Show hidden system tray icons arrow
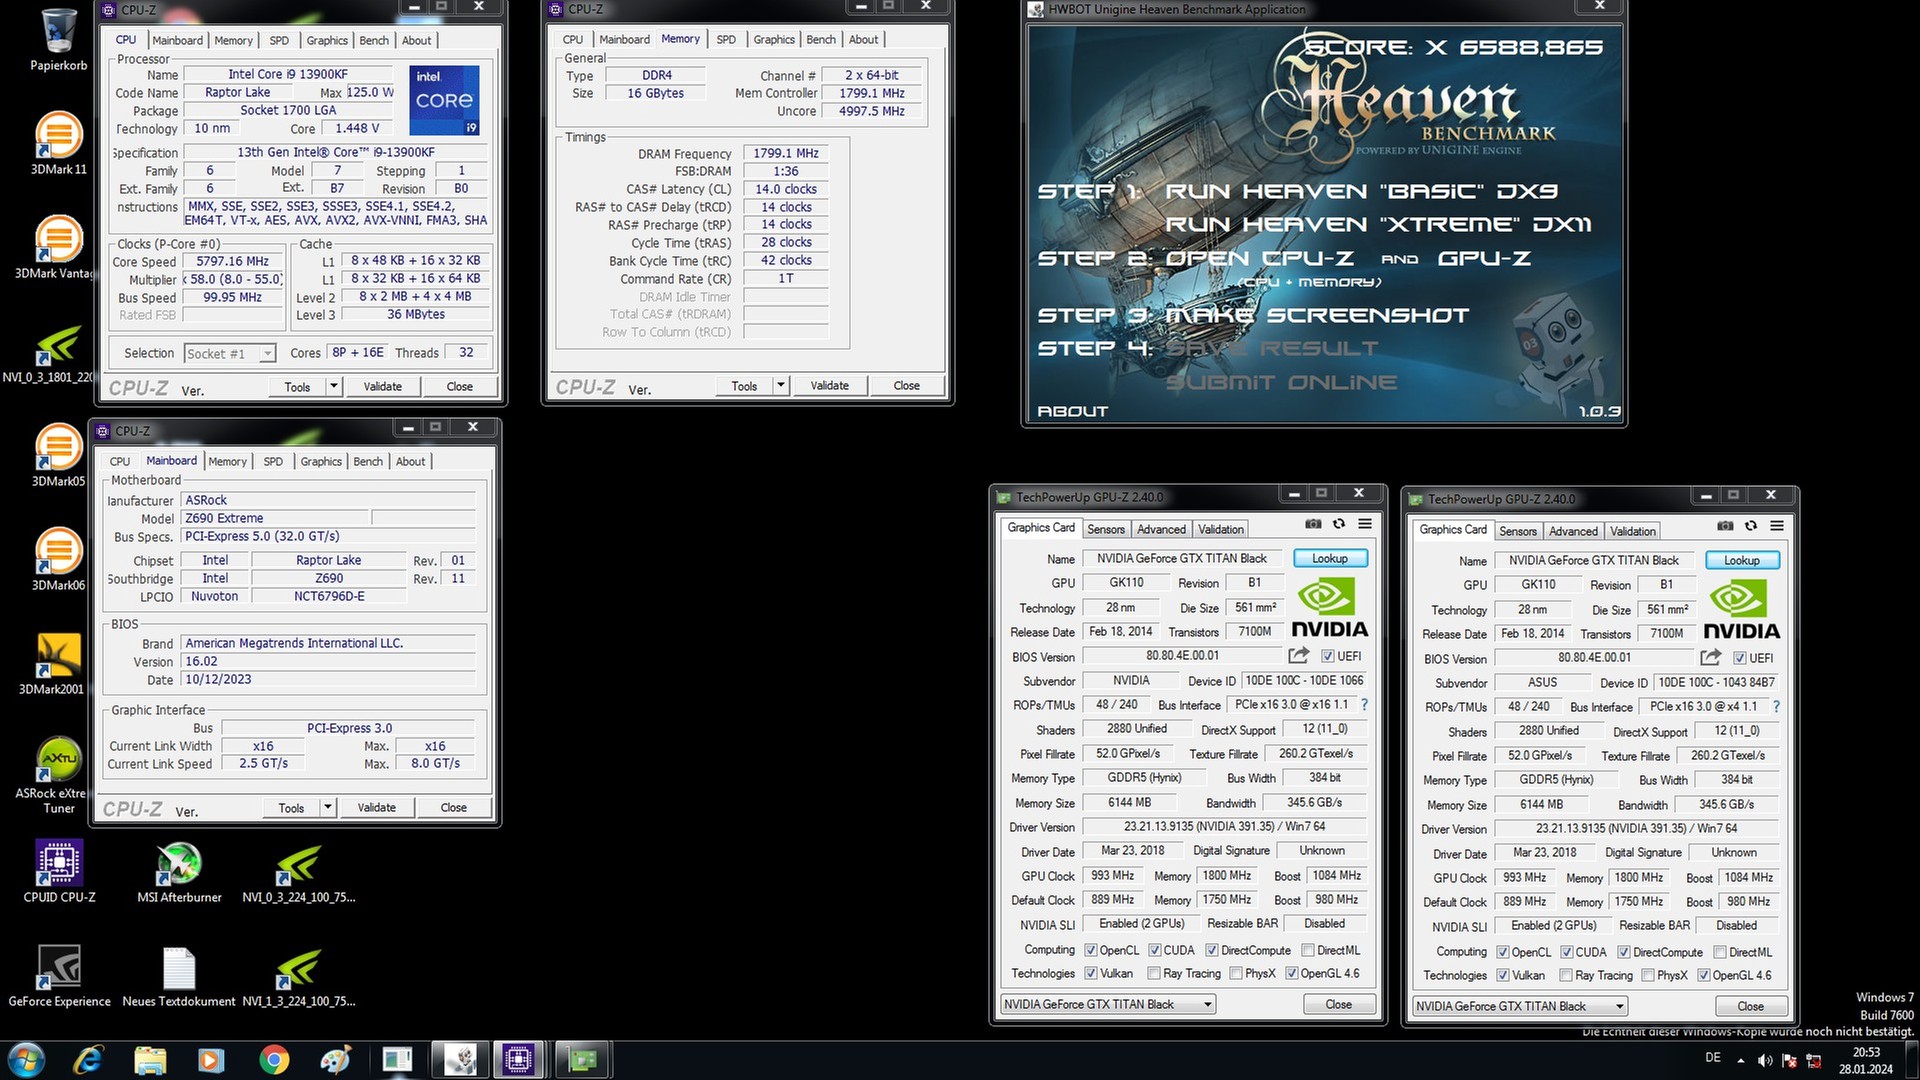 1741,1060
